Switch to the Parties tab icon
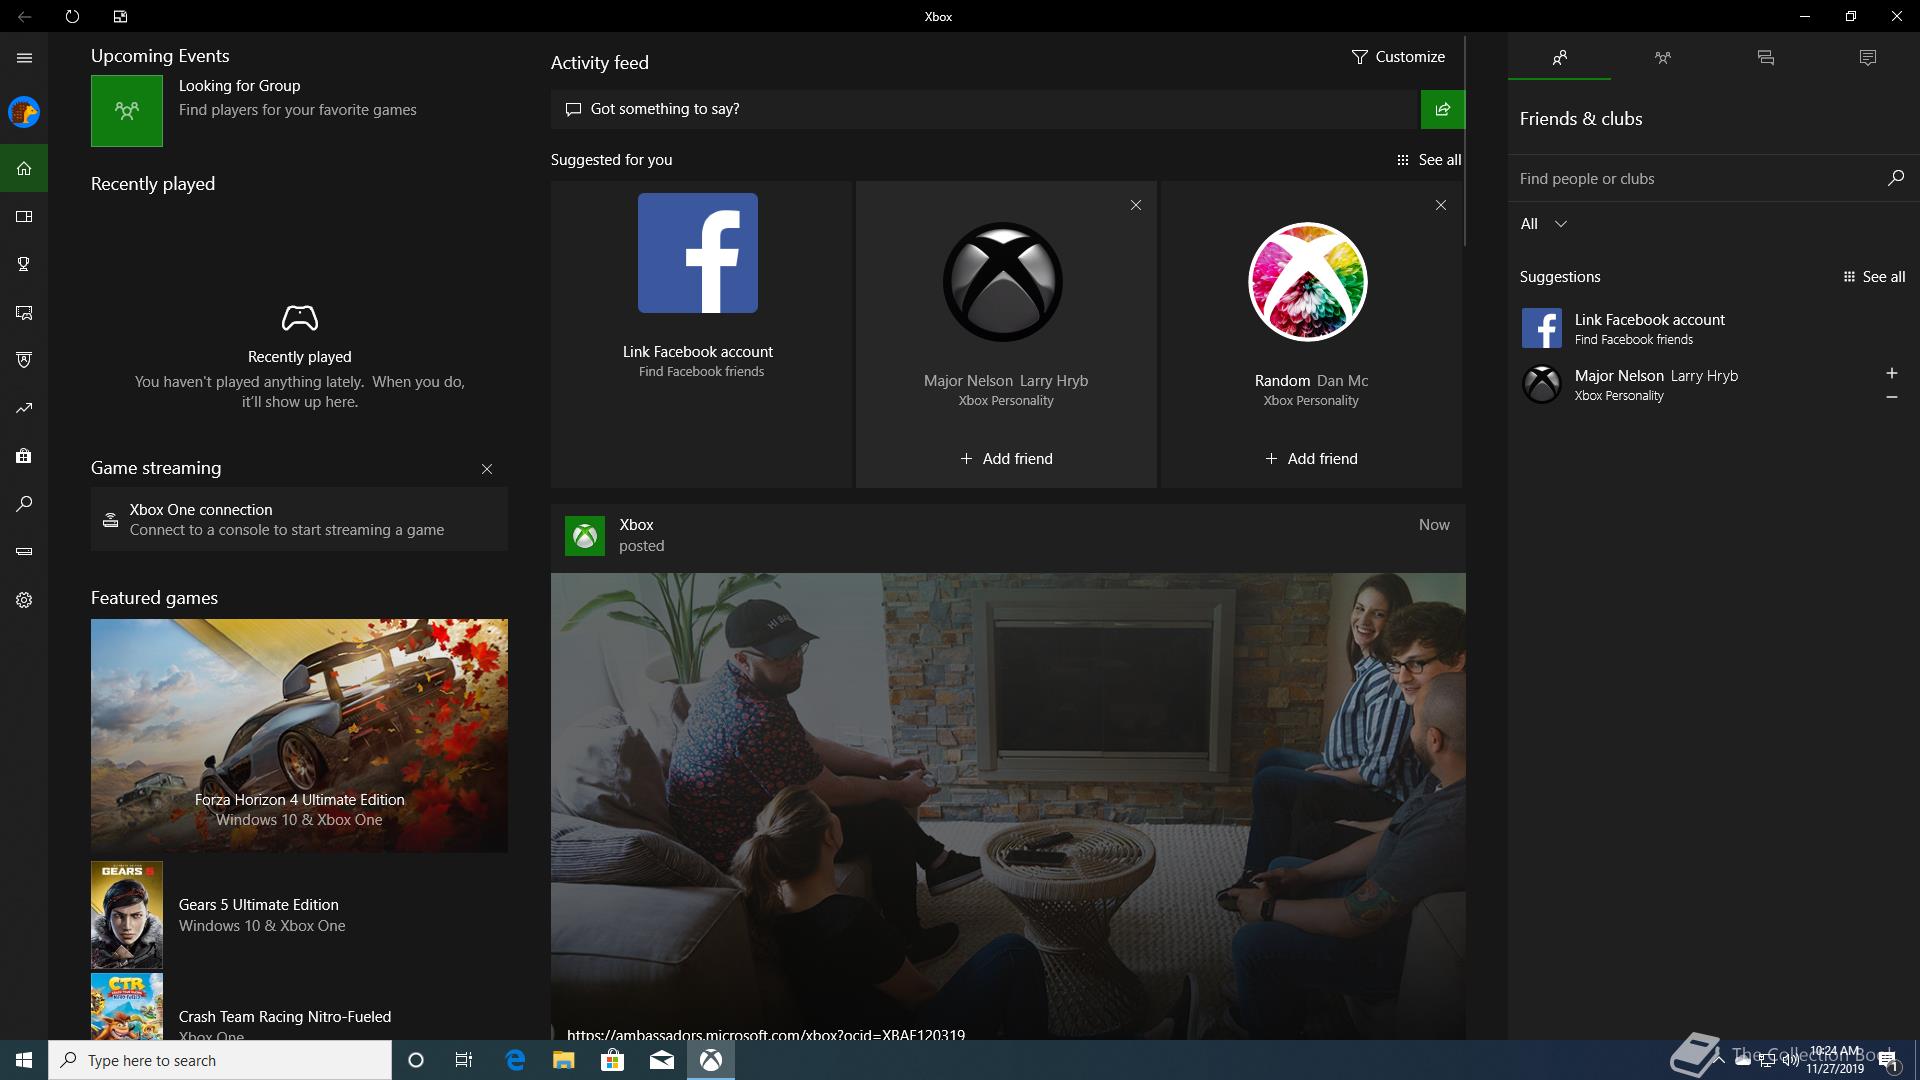Image resolution: width=1920 pixels, height=1080 pixels. point(1662,58)
